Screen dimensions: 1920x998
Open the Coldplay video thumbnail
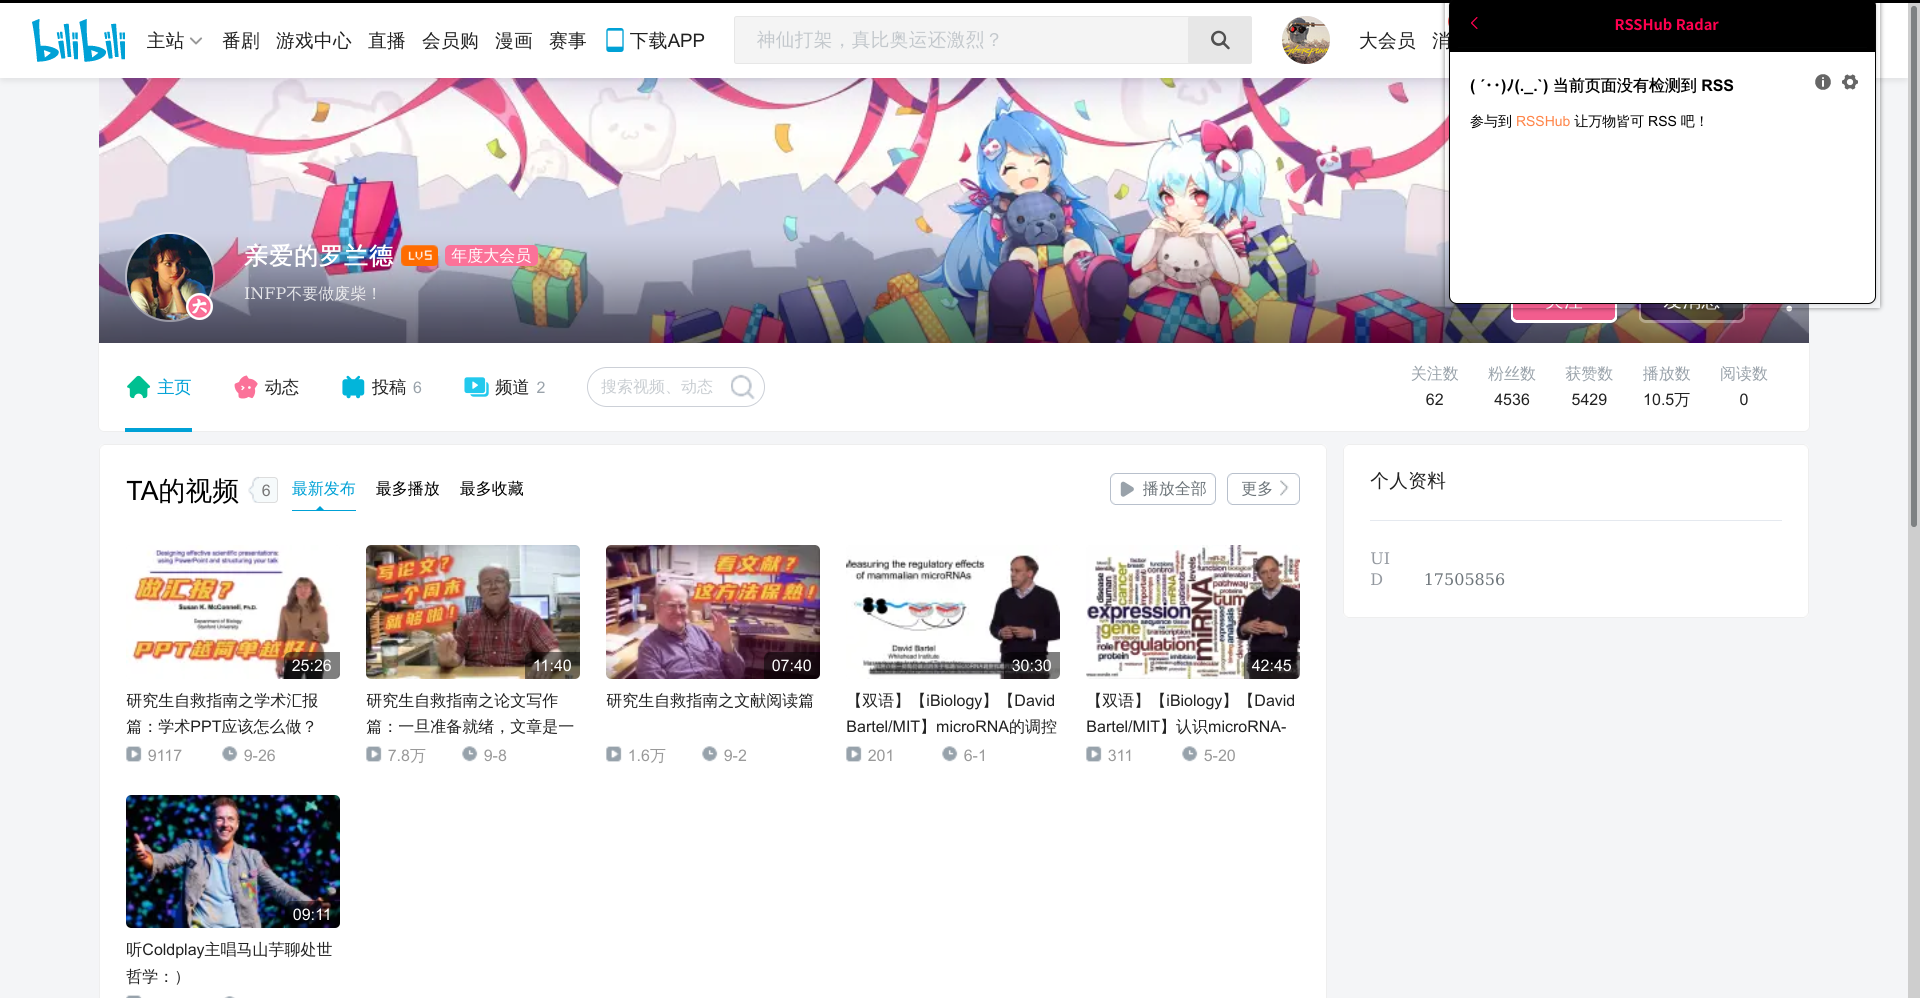(x=232, y=861)
